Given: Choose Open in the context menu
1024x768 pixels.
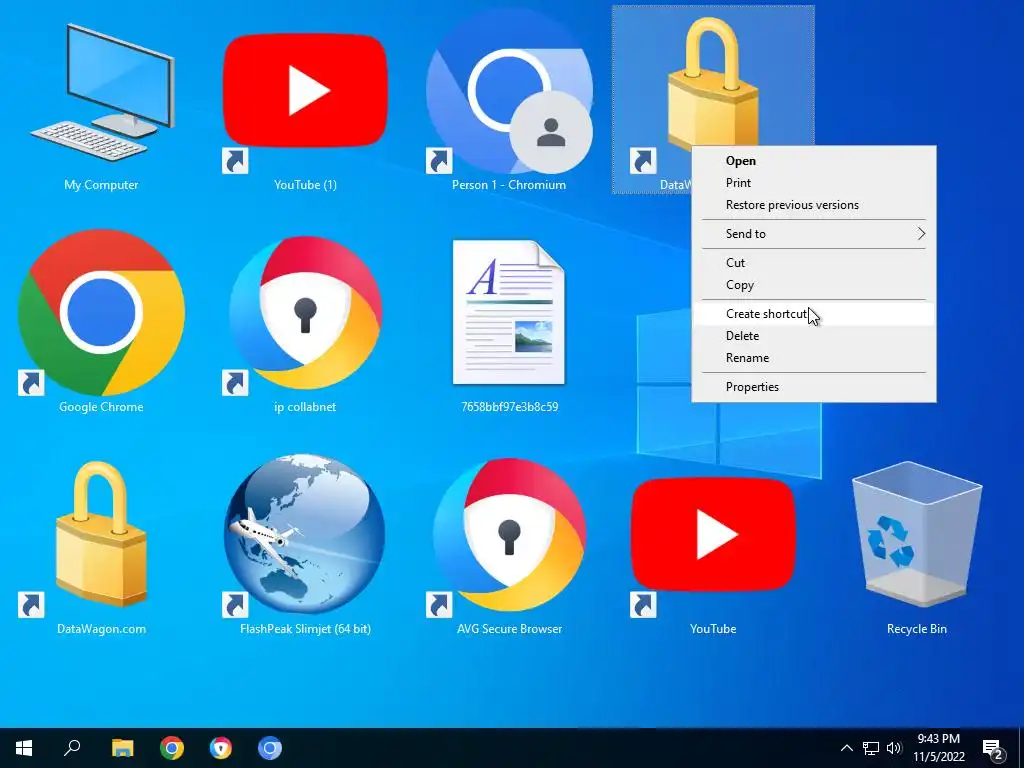Looking at the screenshot, I should pyautogui.click(x=814, y=161).
